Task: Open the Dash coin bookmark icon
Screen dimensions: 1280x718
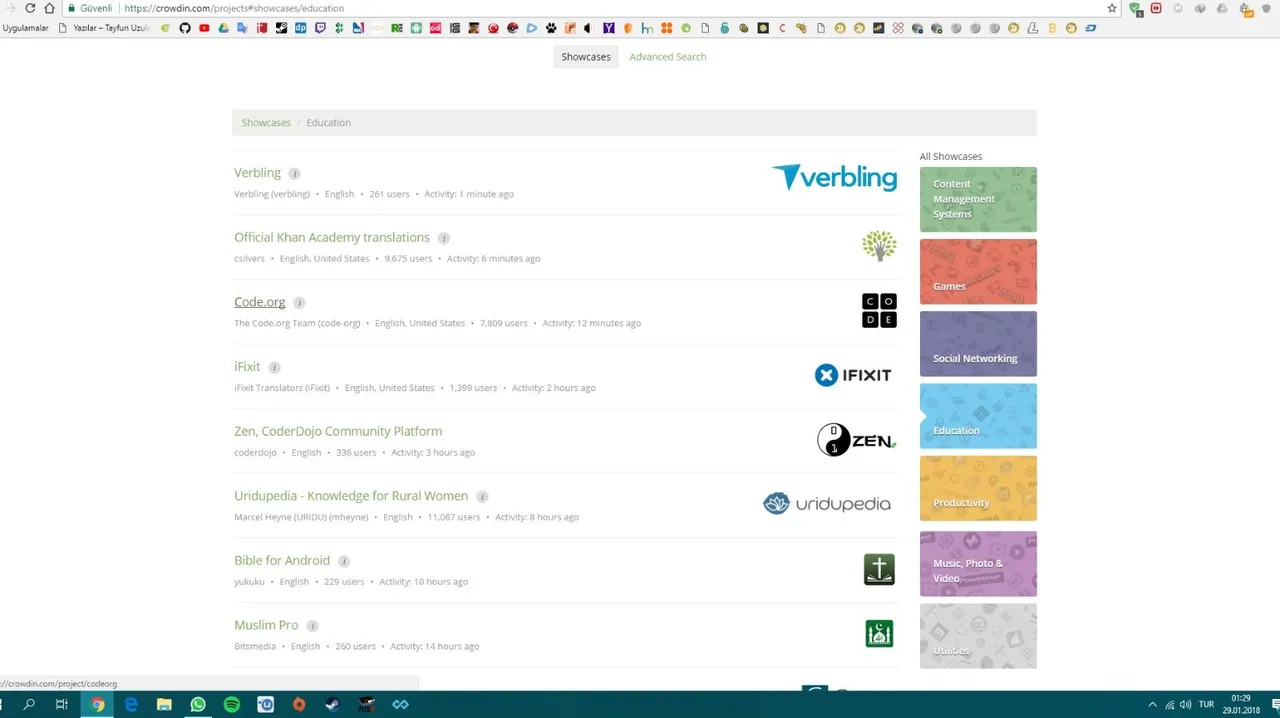Action: click(x=1090, y=28)
